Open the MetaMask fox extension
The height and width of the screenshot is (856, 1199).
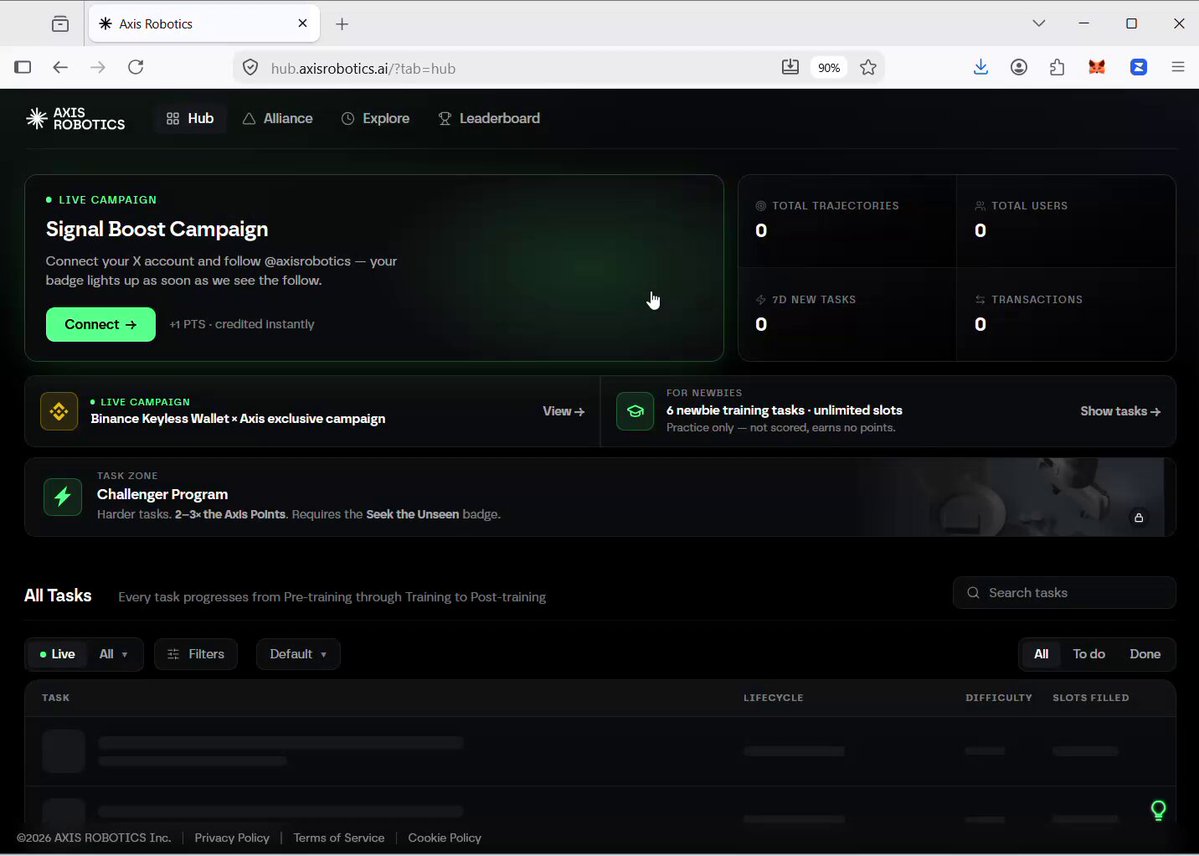pos(1097,67)
